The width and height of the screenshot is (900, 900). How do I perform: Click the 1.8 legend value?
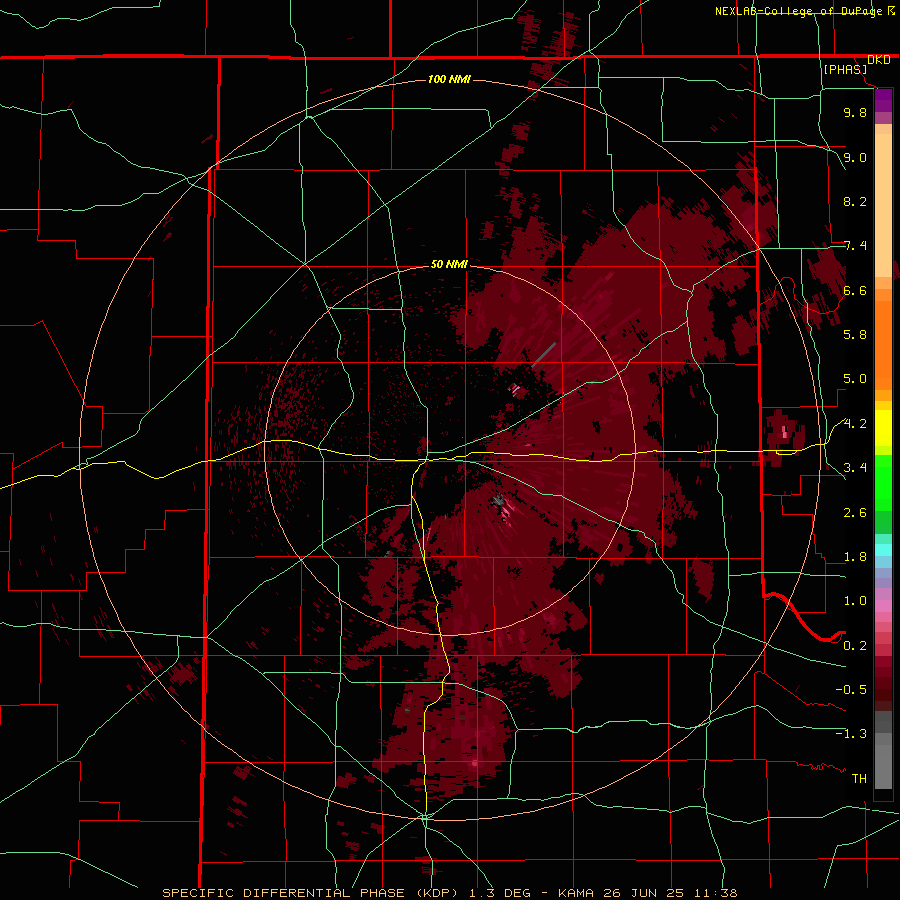(x=855, y=557)
